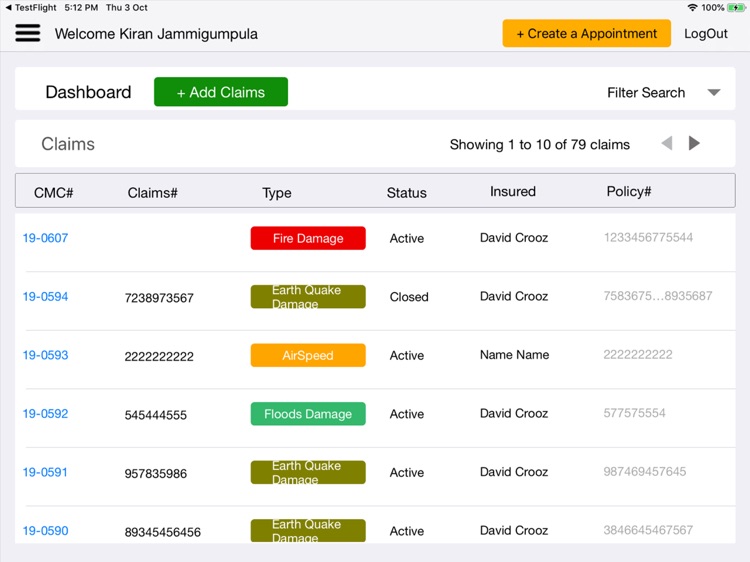Click Earth Quake Damage tag for 19-0594

[308, 297]
